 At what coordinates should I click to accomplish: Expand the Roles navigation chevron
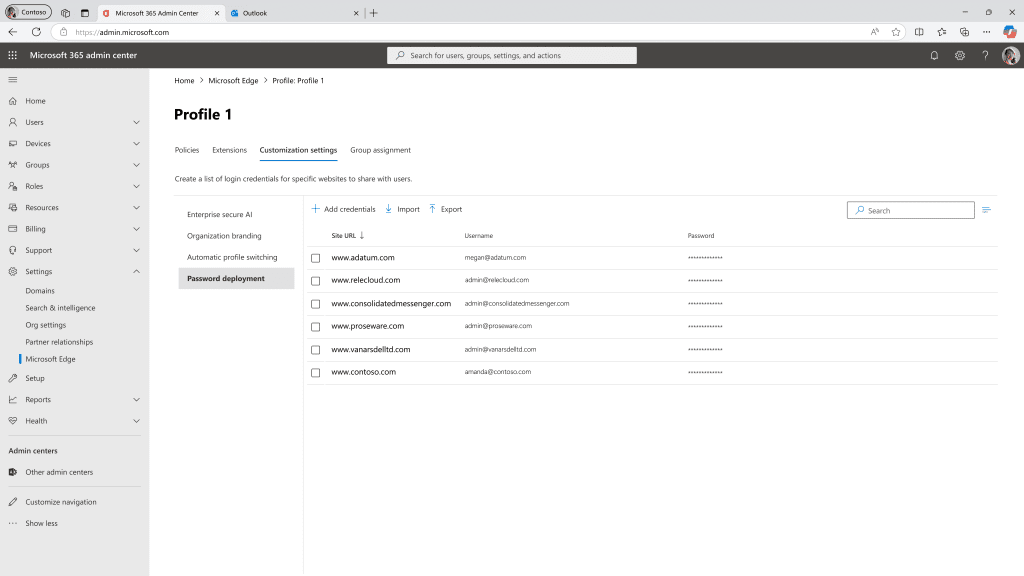coord(136,186)
